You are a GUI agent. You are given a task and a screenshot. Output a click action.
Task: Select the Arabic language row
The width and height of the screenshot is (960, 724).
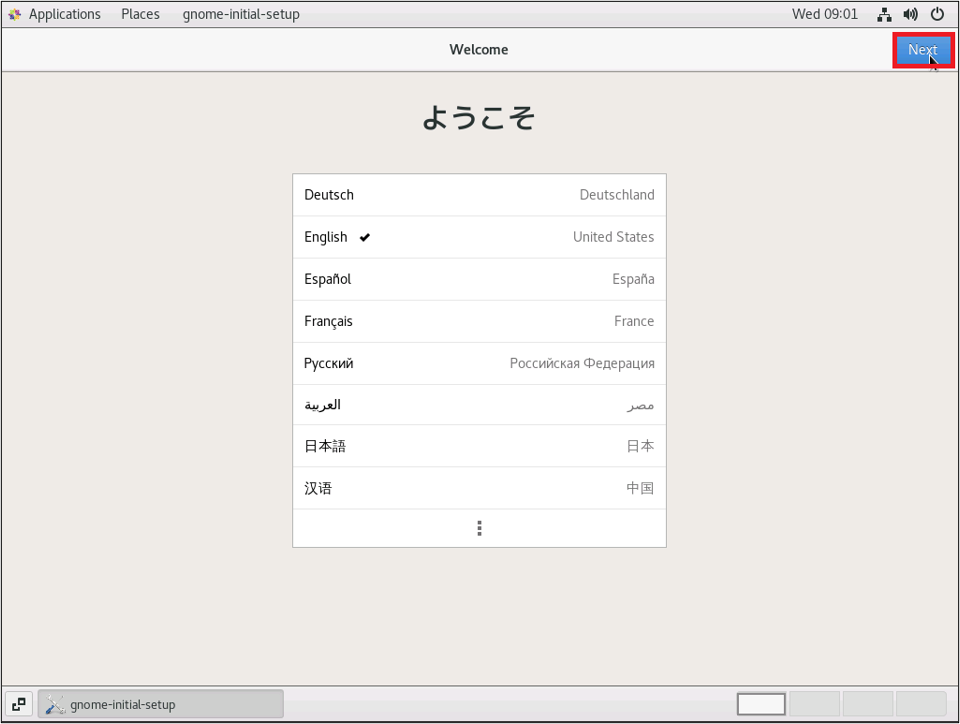click(479, 405)
